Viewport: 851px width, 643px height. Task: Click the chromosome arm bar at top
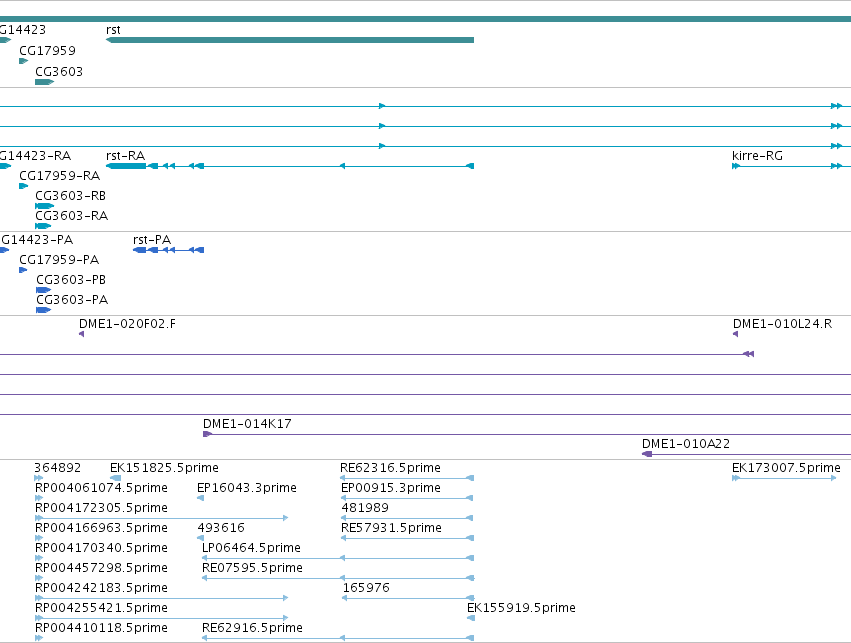426,19
